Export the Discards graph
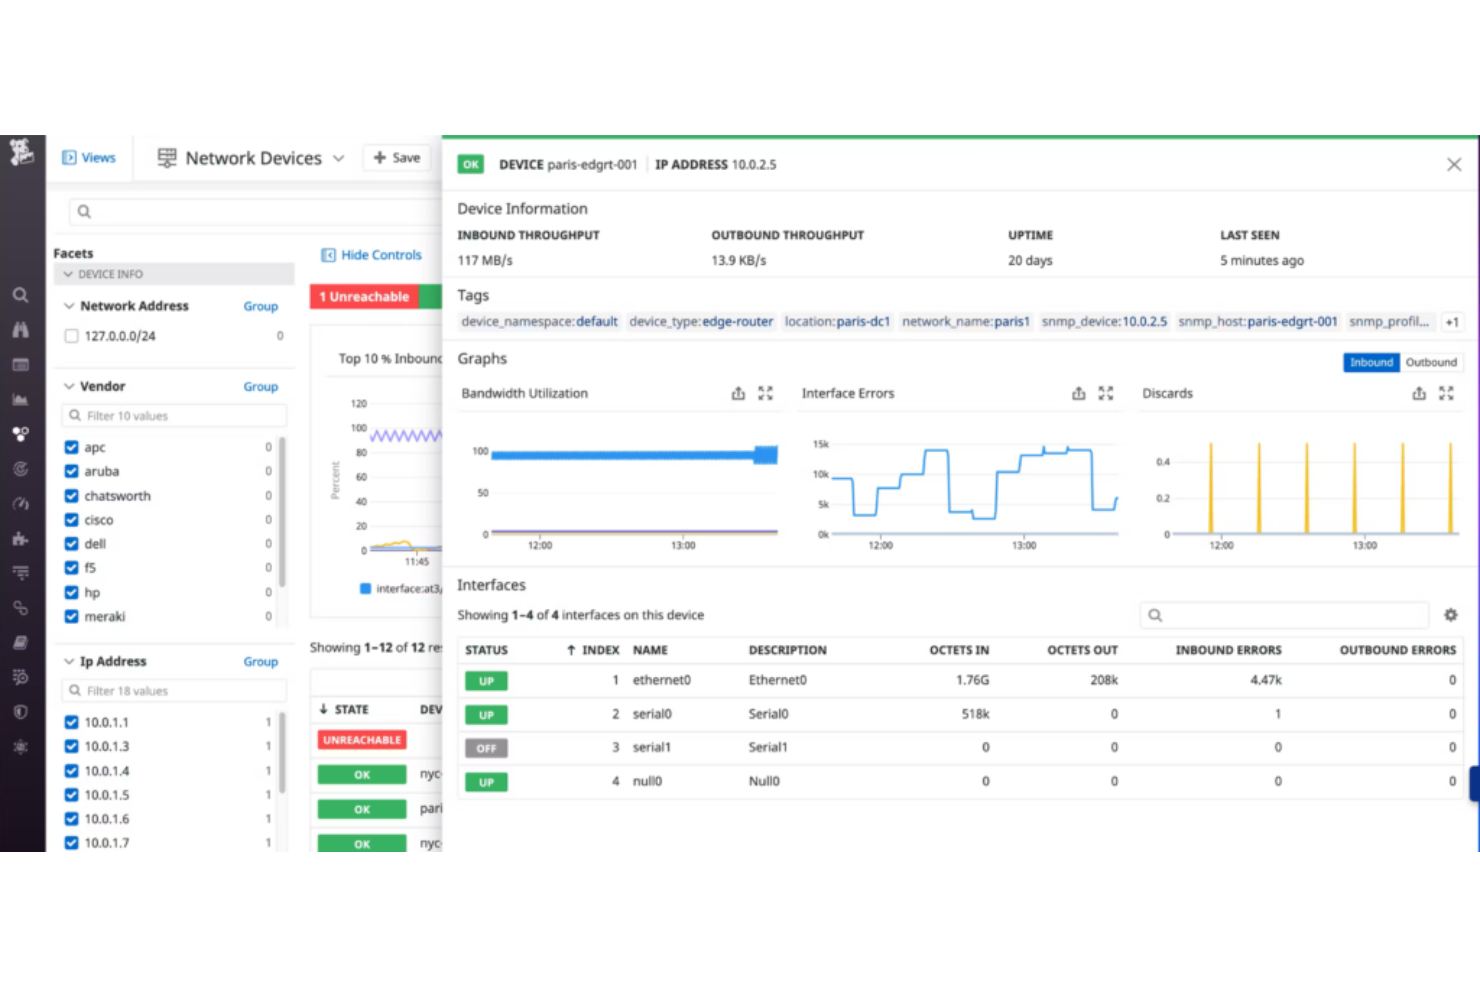The image size is (1480, 987). click(x=1419, y=393)
